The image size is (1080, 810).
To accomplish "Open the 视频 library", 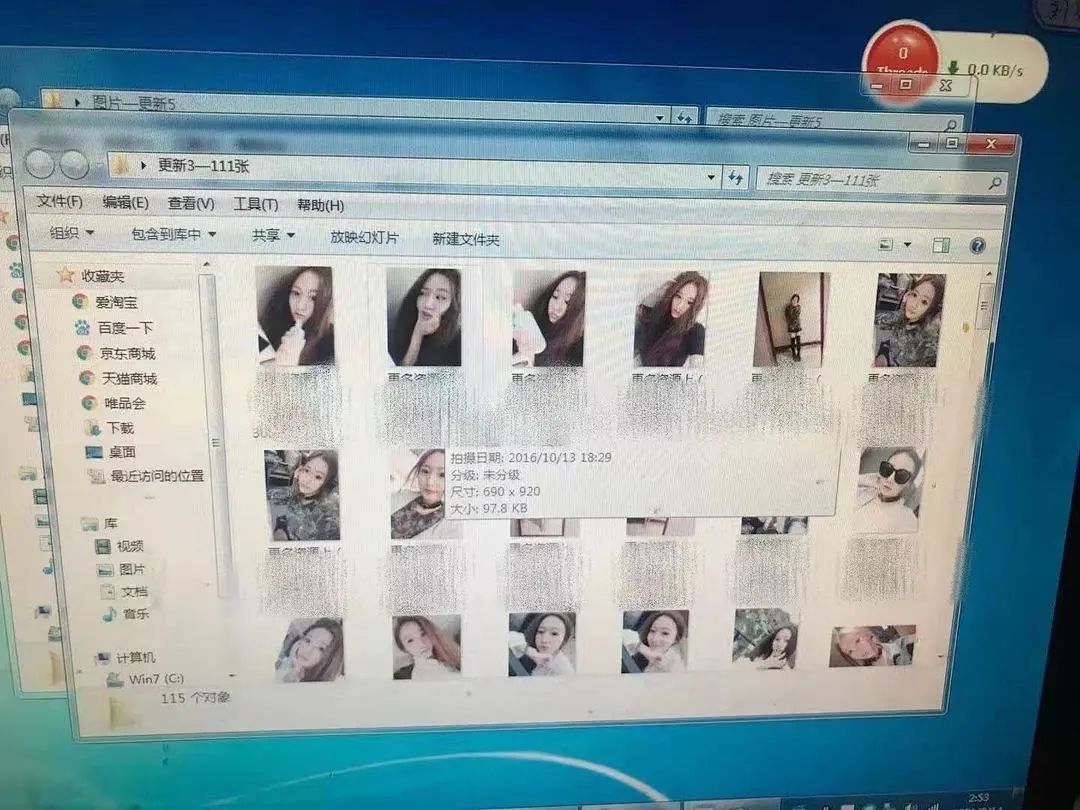I will [130, 546].
